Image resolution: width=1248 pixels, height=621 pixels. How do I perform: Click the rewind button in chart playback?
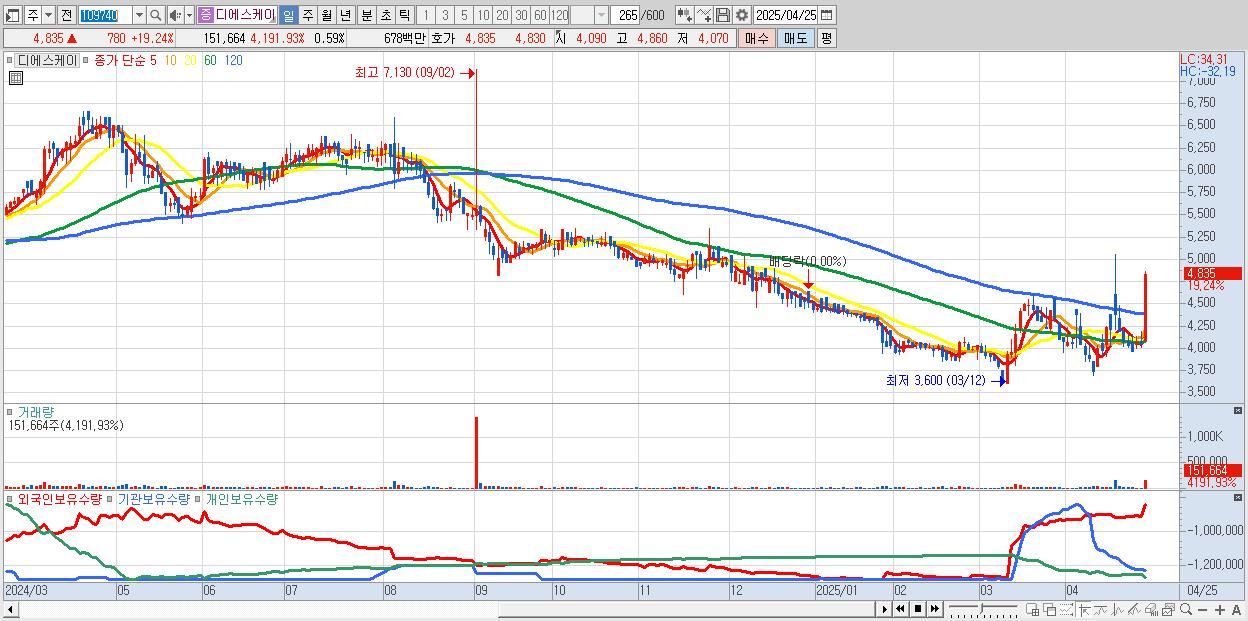pyautogui.click(x=900, y=609)
